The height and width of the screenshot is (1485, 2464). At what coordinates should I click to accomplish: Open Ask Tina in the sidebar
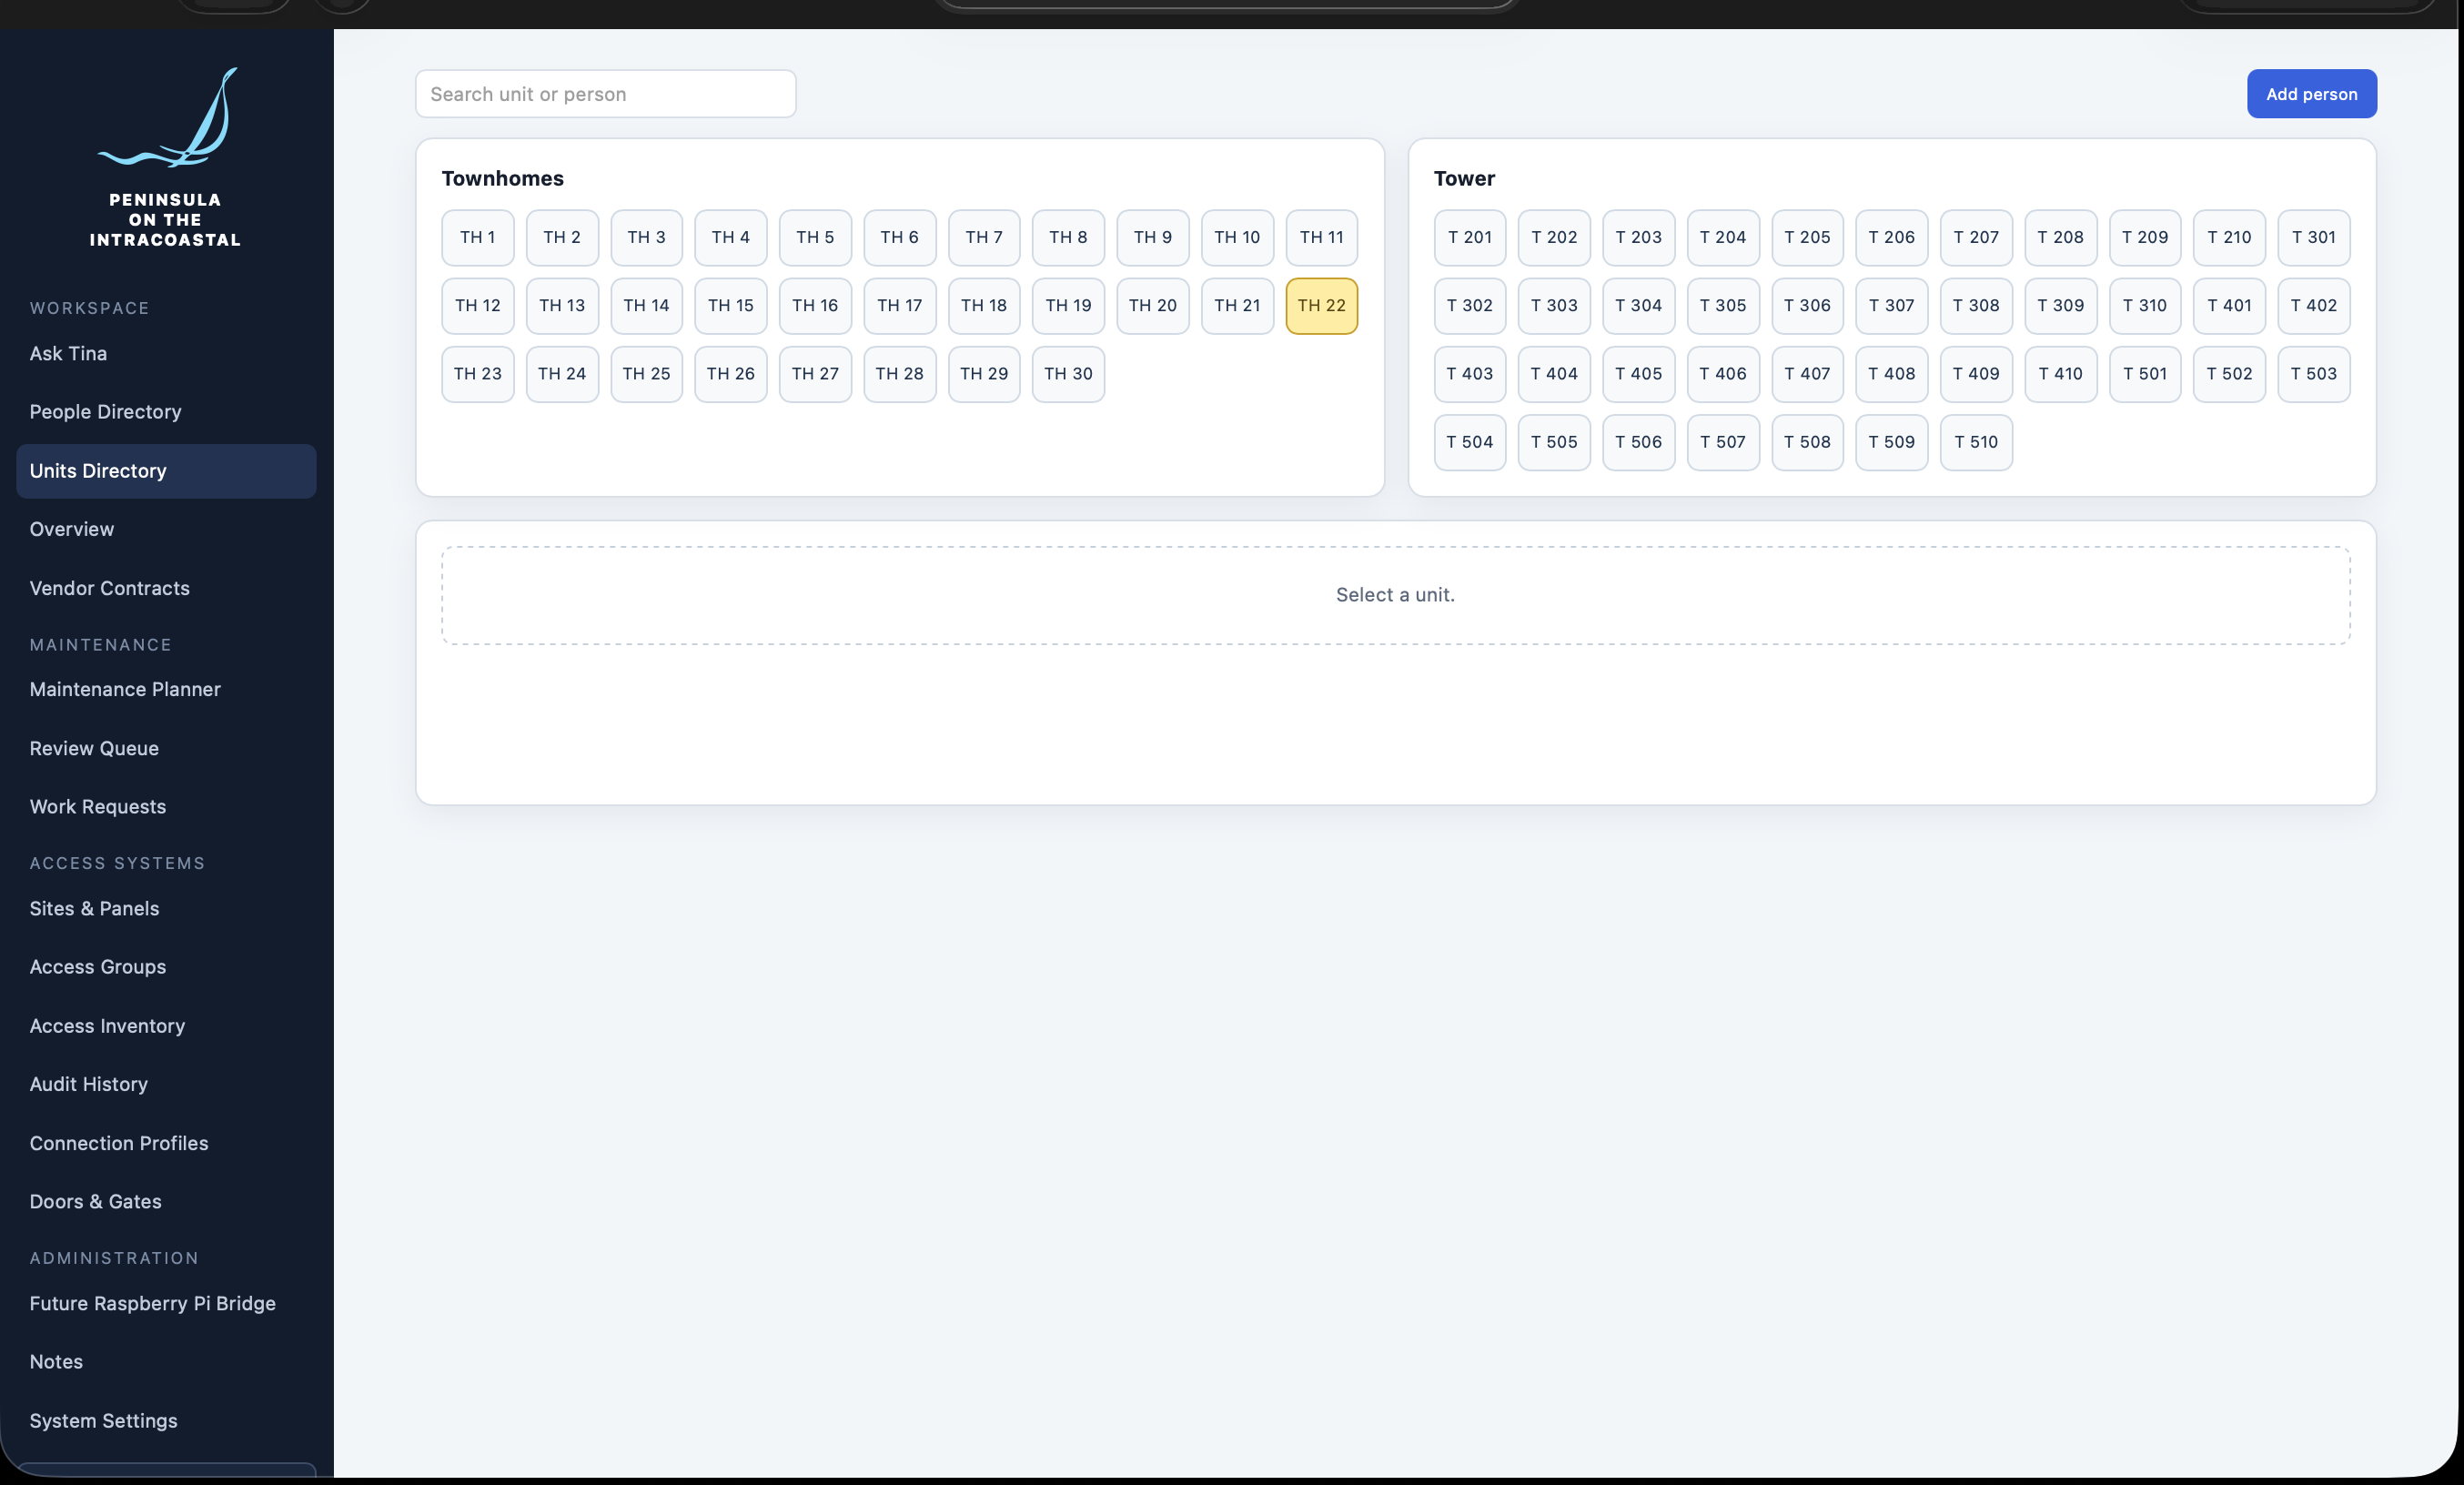[x=166, y=353]
